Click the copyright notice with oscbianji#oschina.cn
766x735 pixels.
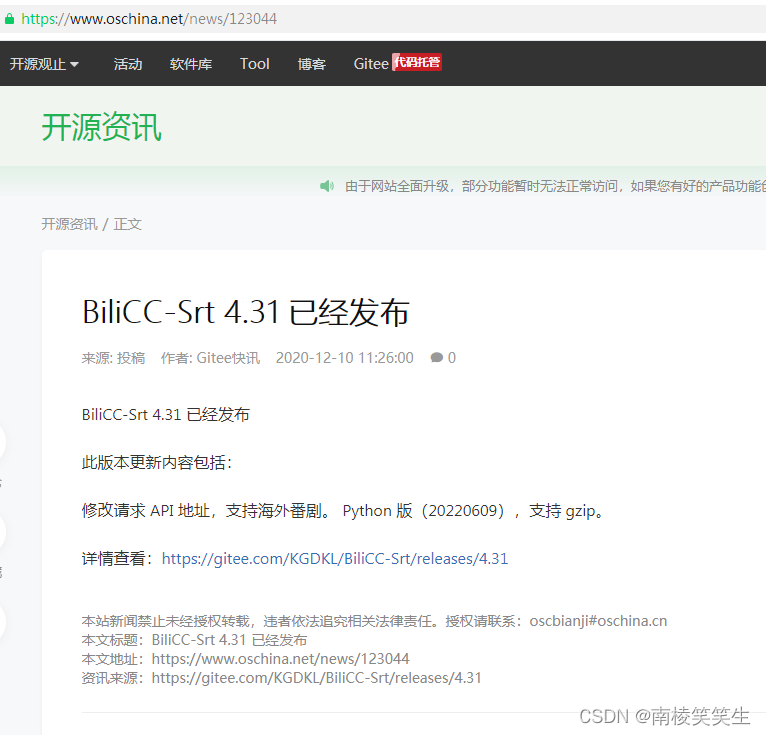374,621
